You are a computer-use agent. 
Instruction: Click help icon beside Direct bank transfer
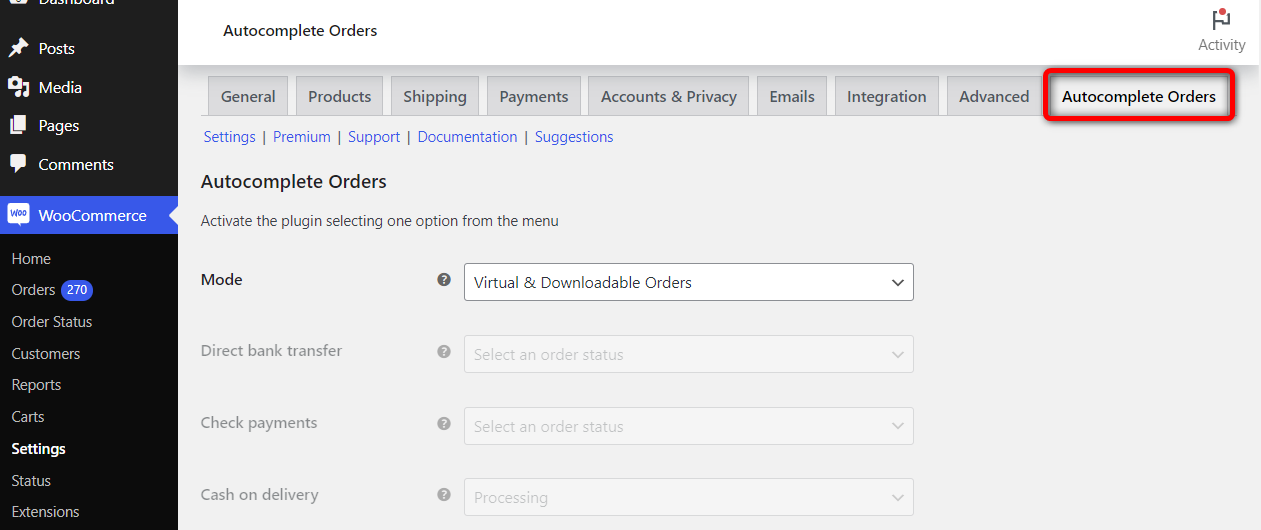tap(444, 351)
